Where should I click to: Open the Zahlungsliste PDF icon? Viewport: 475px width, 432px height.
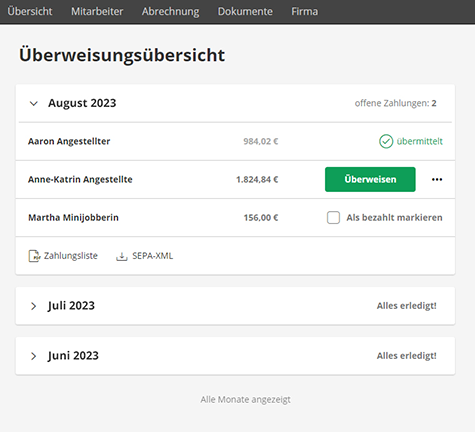(x=34, y=256)
